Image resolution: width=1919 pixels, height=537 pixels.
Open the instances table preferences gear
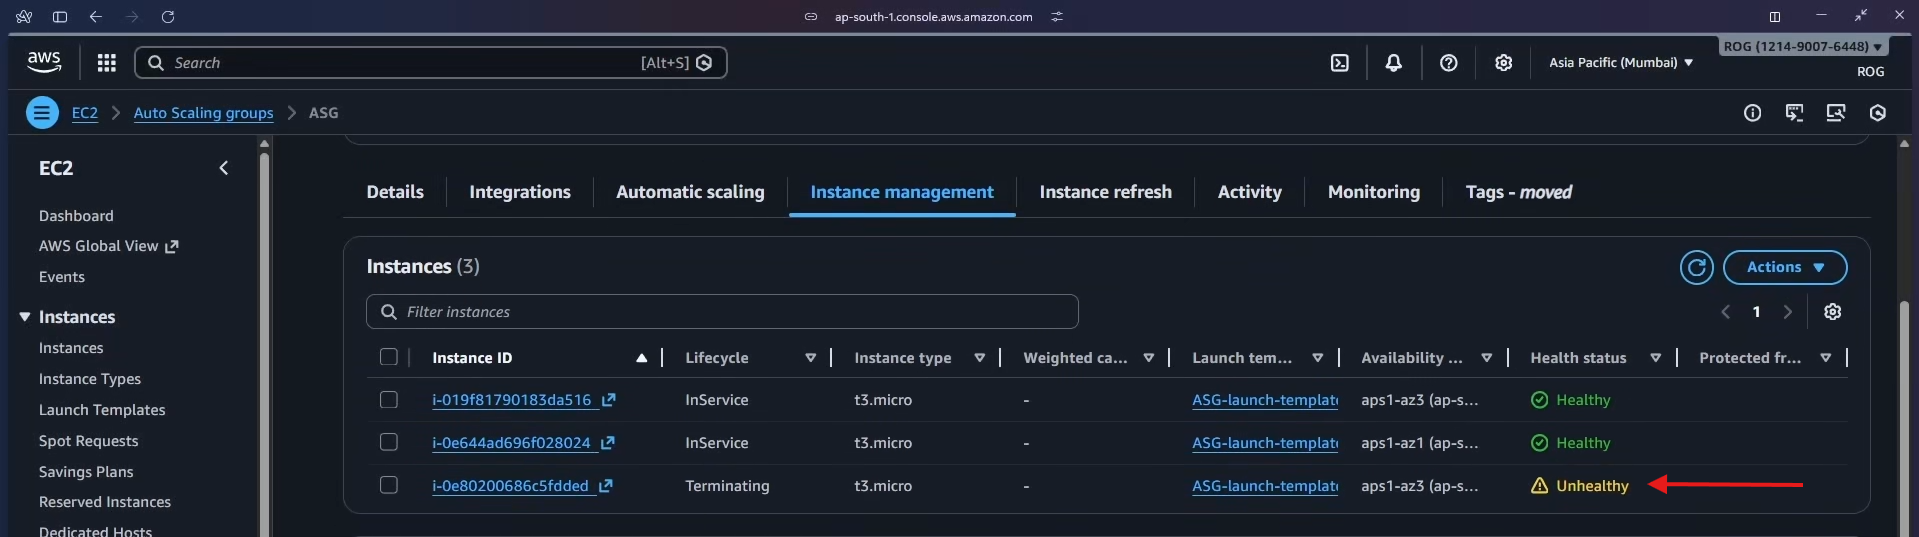coord(1832,312)
